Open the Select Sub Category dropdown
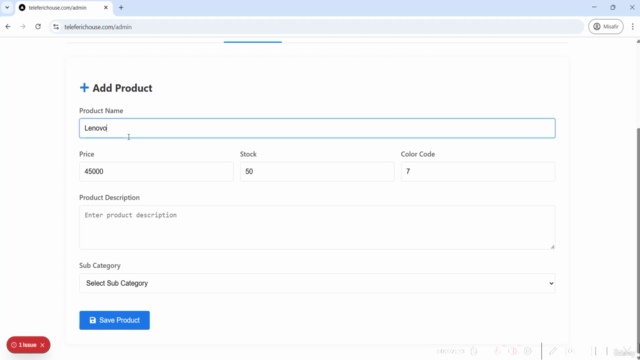Image resolution: width=640 pixels, height=360 pixels. coord(317,283)
